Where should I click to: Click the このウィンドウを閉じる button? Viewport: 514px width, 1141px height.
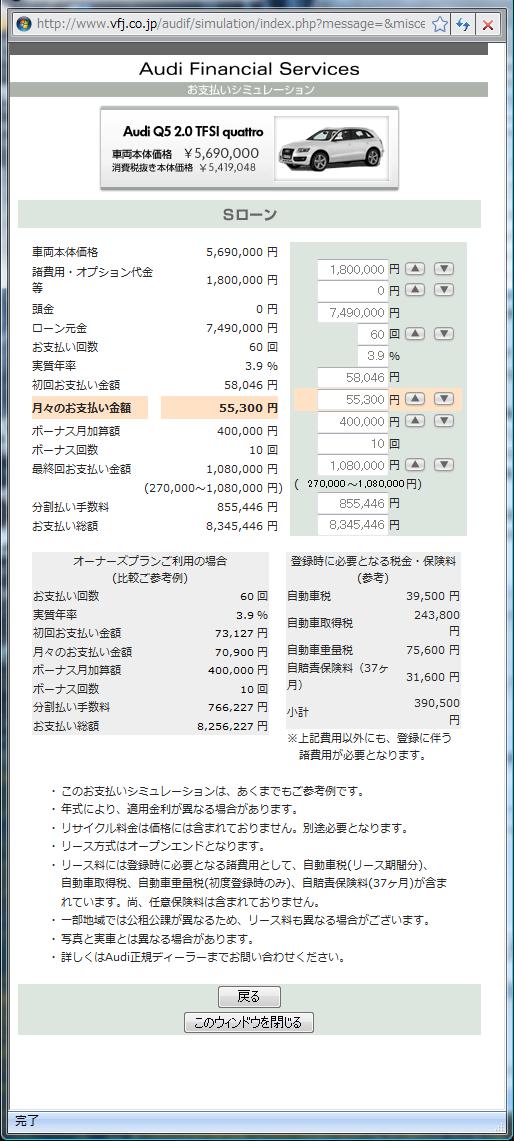point(249,1022)
